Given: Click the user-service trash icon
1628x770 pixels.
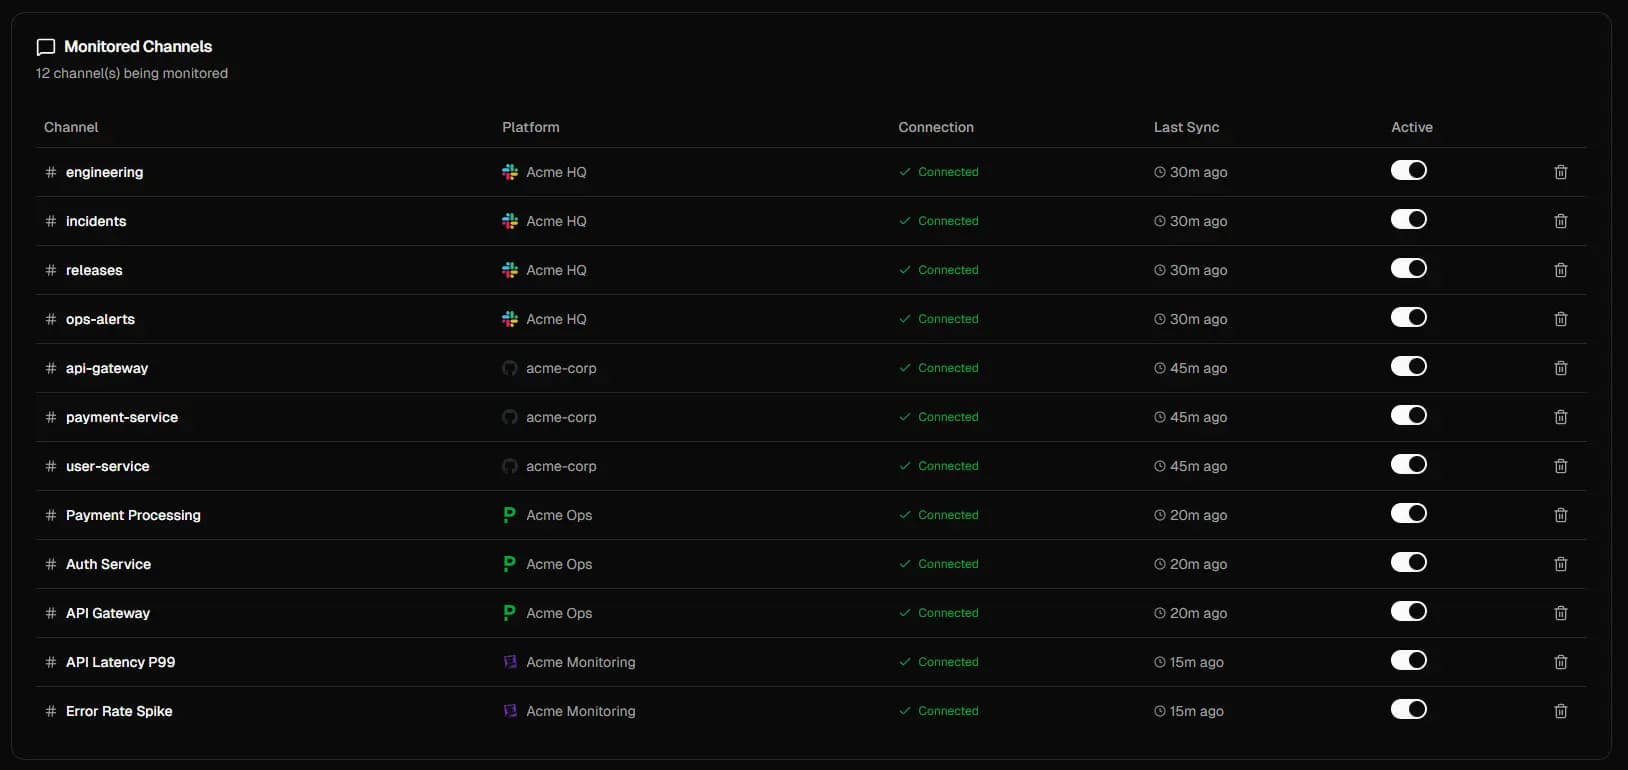Looking at the screenshot, I should click(1560, 466).
